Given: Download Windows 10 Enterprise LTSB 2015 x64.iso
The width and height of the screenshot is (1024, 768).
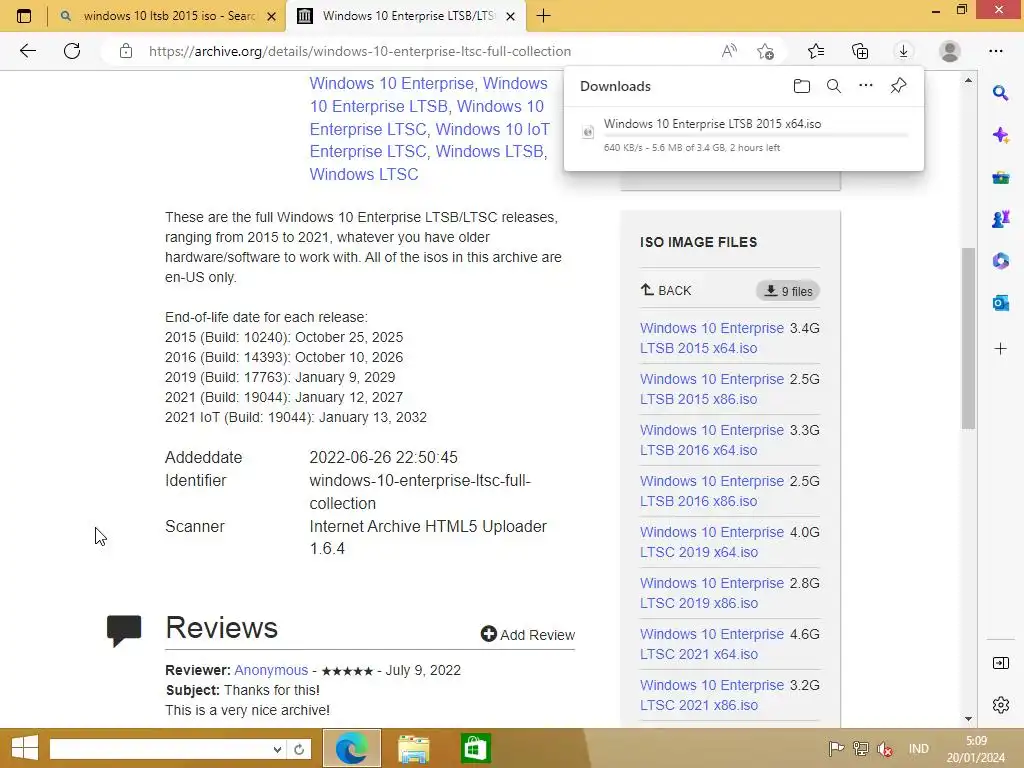Looking at the screenshot, I should pos(712,338).
